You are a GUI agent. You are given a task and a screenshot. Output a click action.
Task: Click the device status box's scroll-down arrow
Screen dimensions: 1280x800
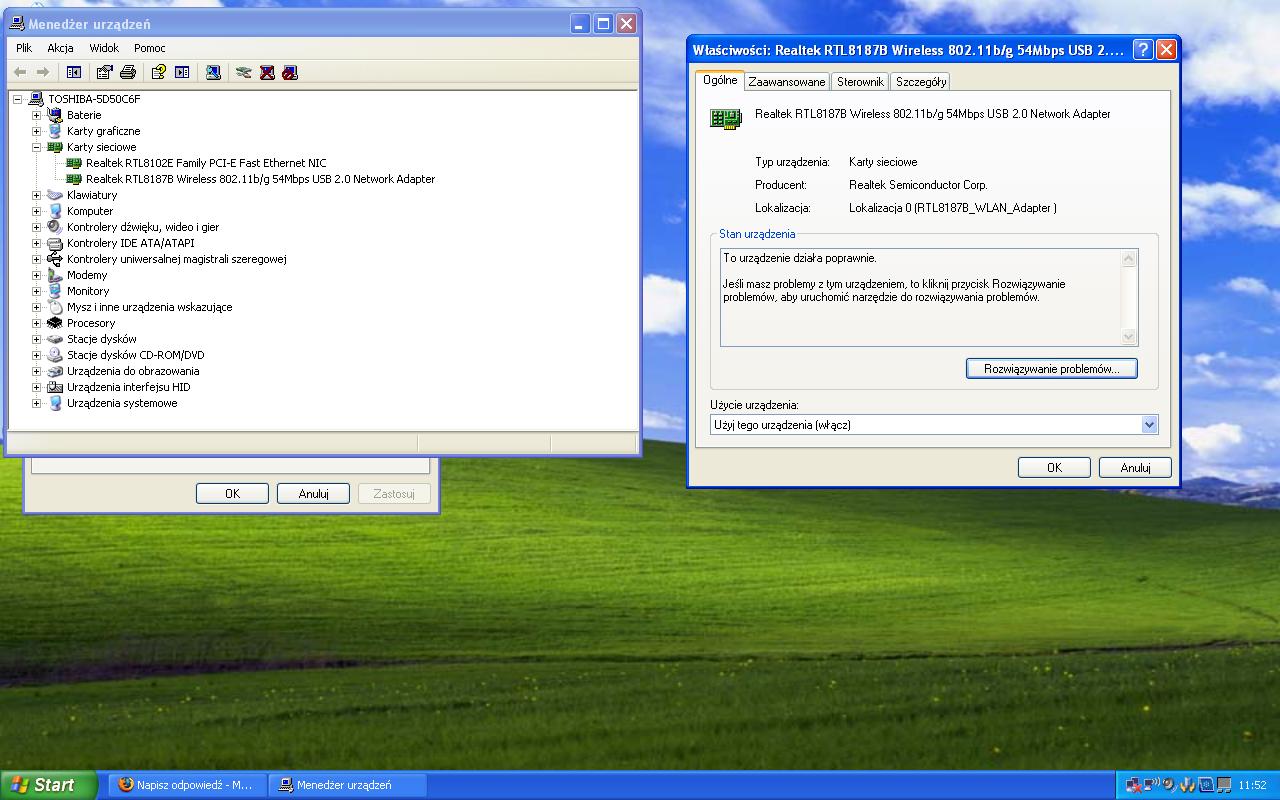click(1129, 337)
